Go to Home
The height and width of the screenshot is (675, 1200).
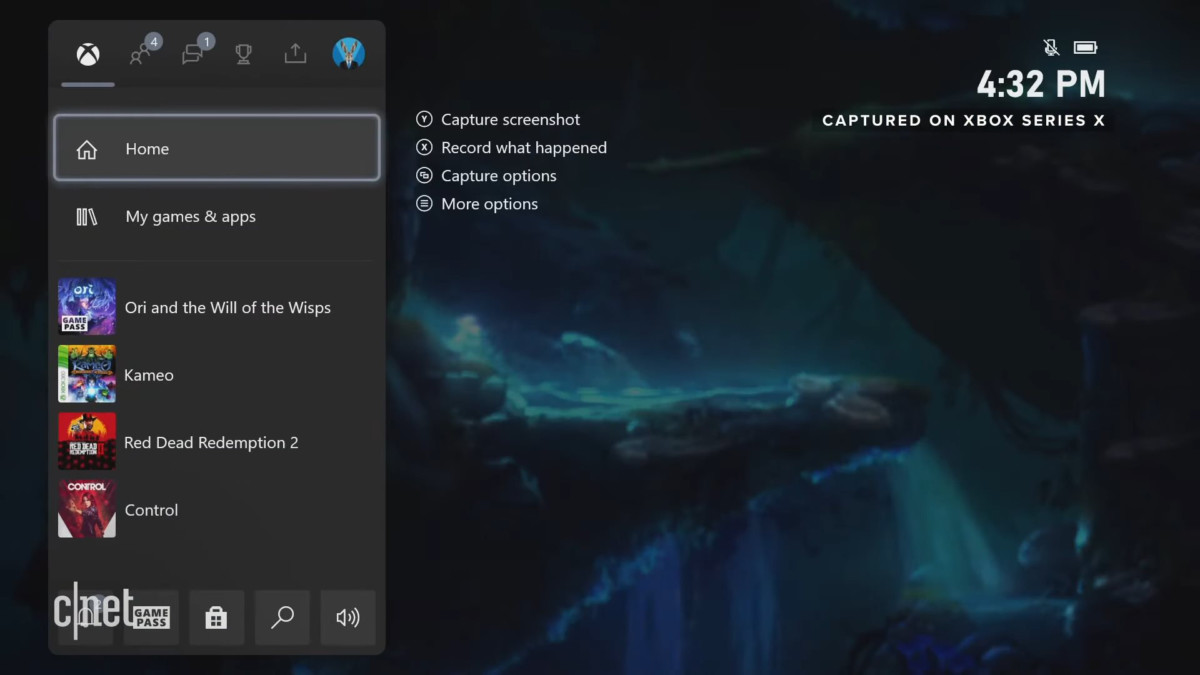[217, 148]
